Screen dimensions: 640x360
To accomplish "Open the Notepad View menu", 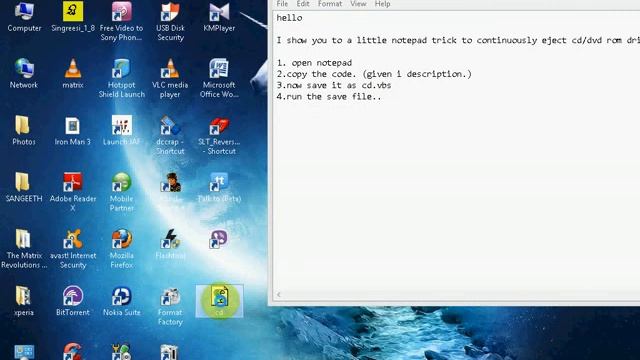I will click(x=358, y=4).
